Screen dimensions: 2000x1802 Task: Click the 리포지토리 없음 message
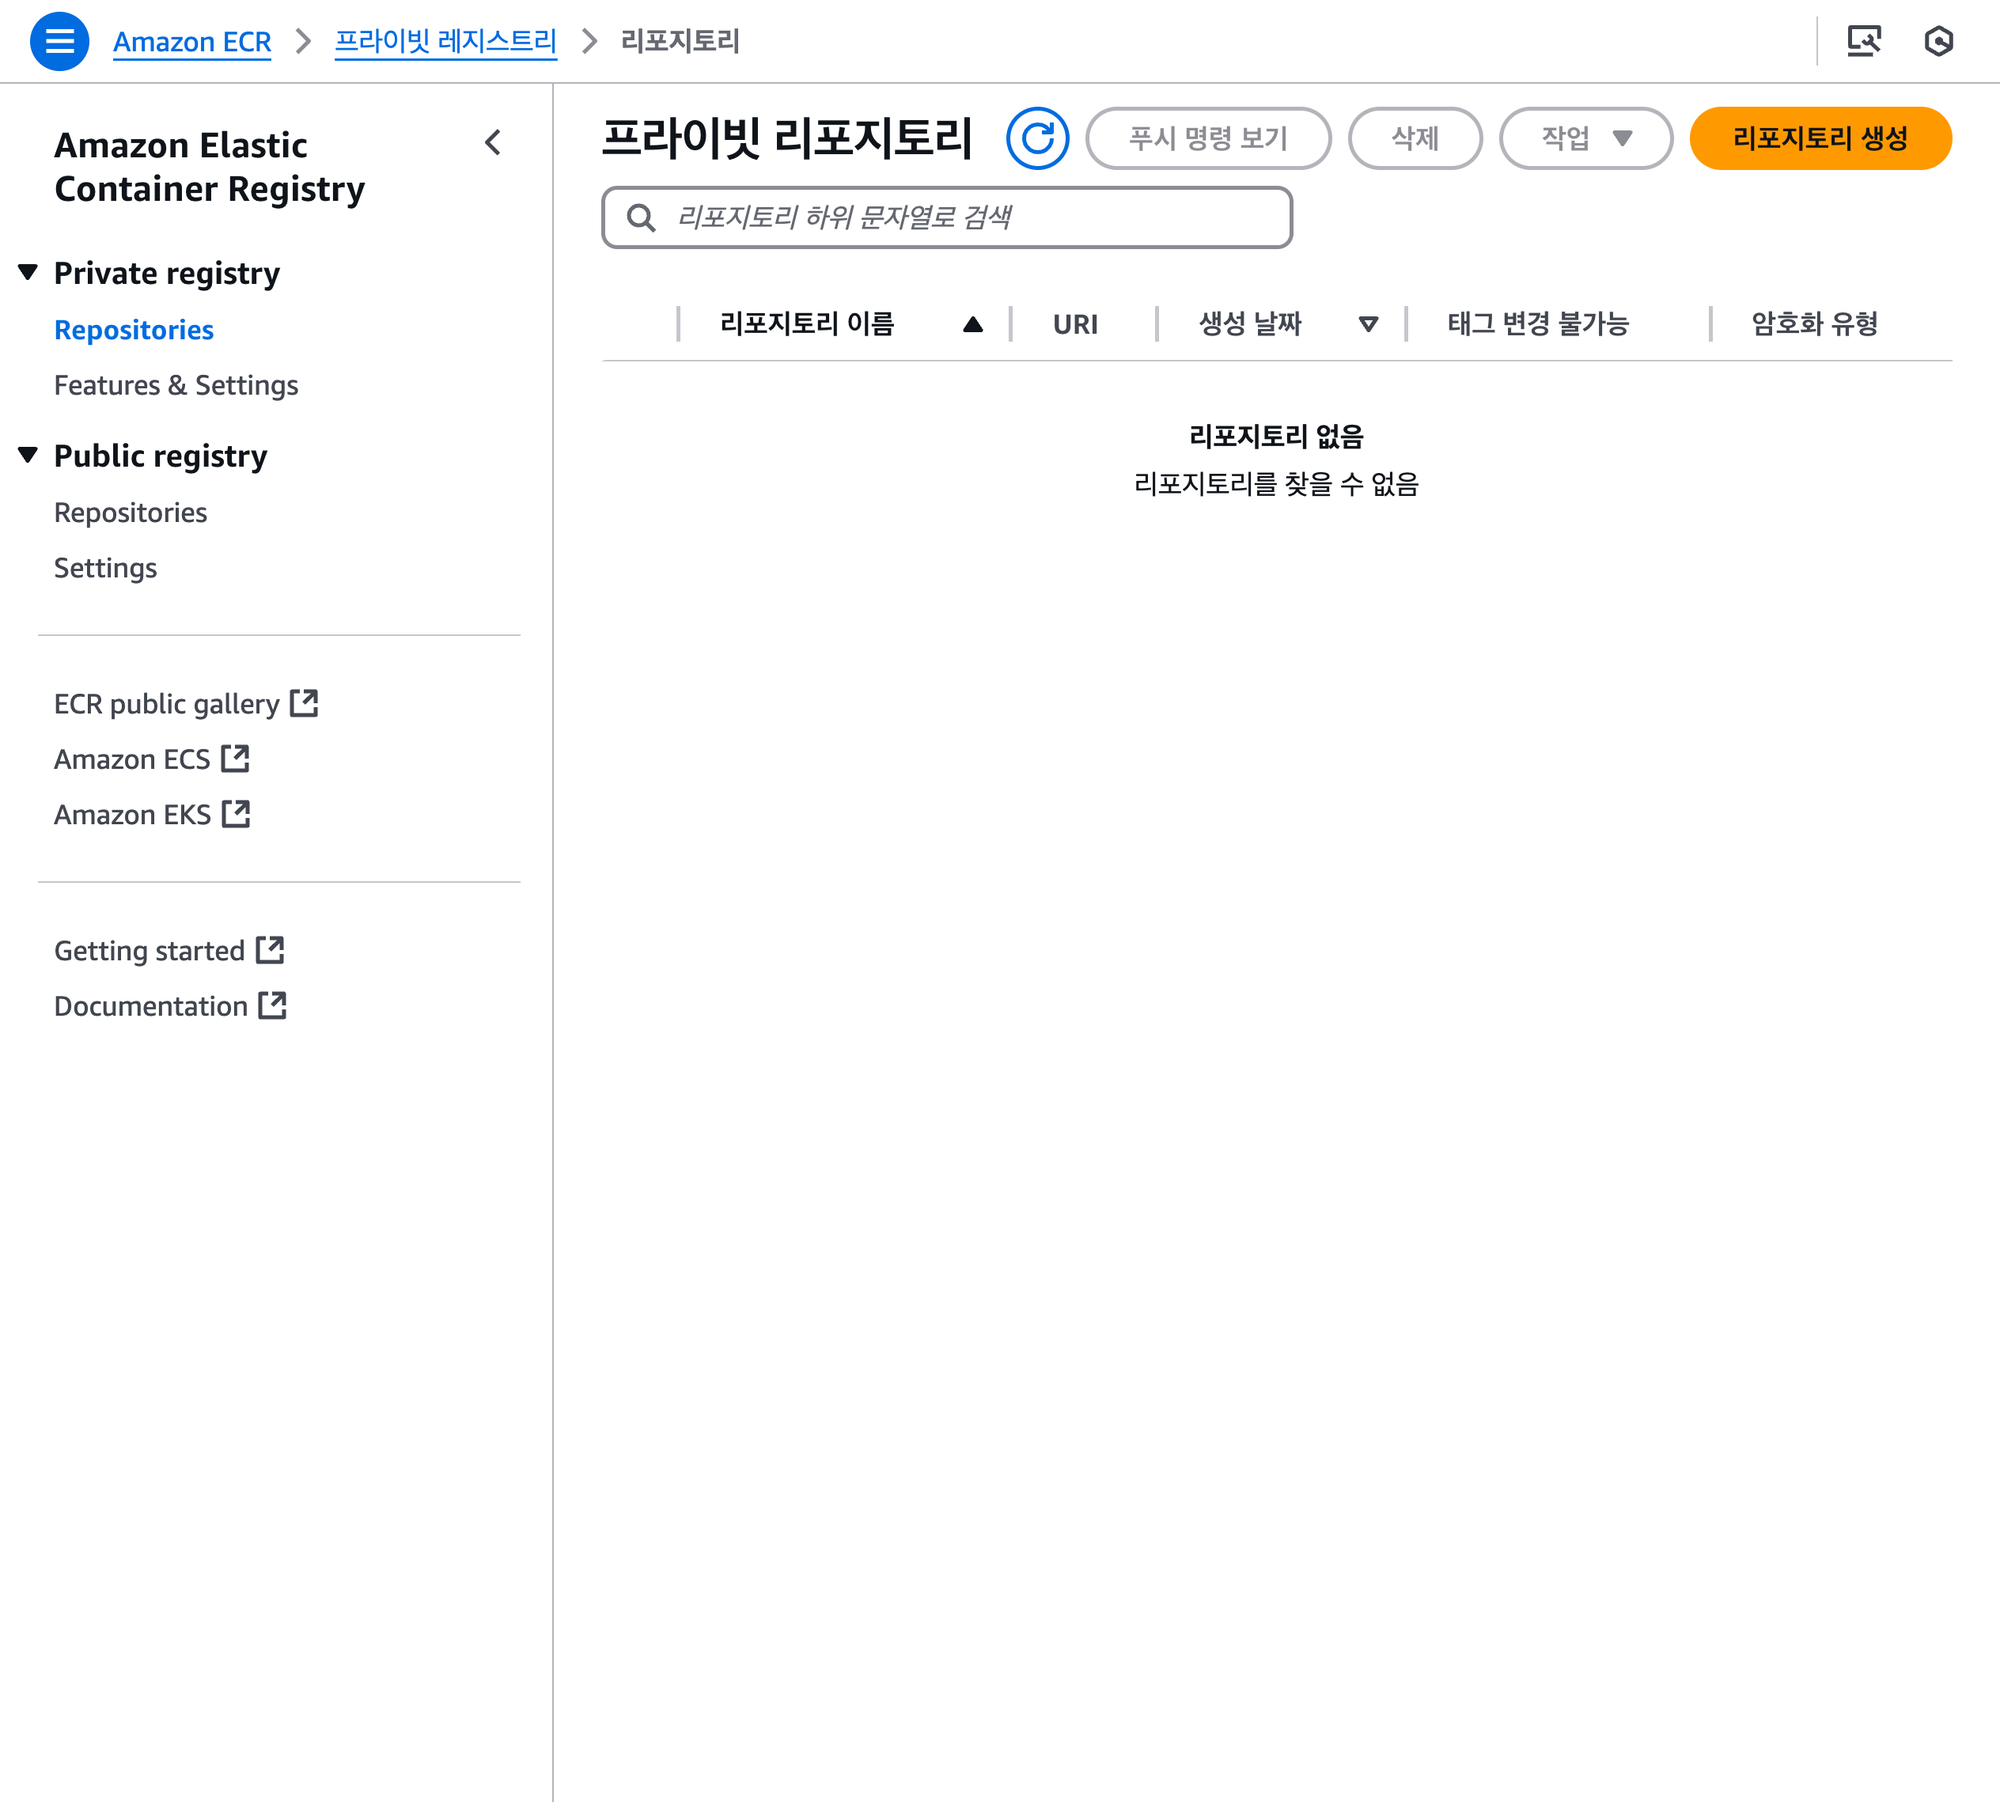(1276, 436)
